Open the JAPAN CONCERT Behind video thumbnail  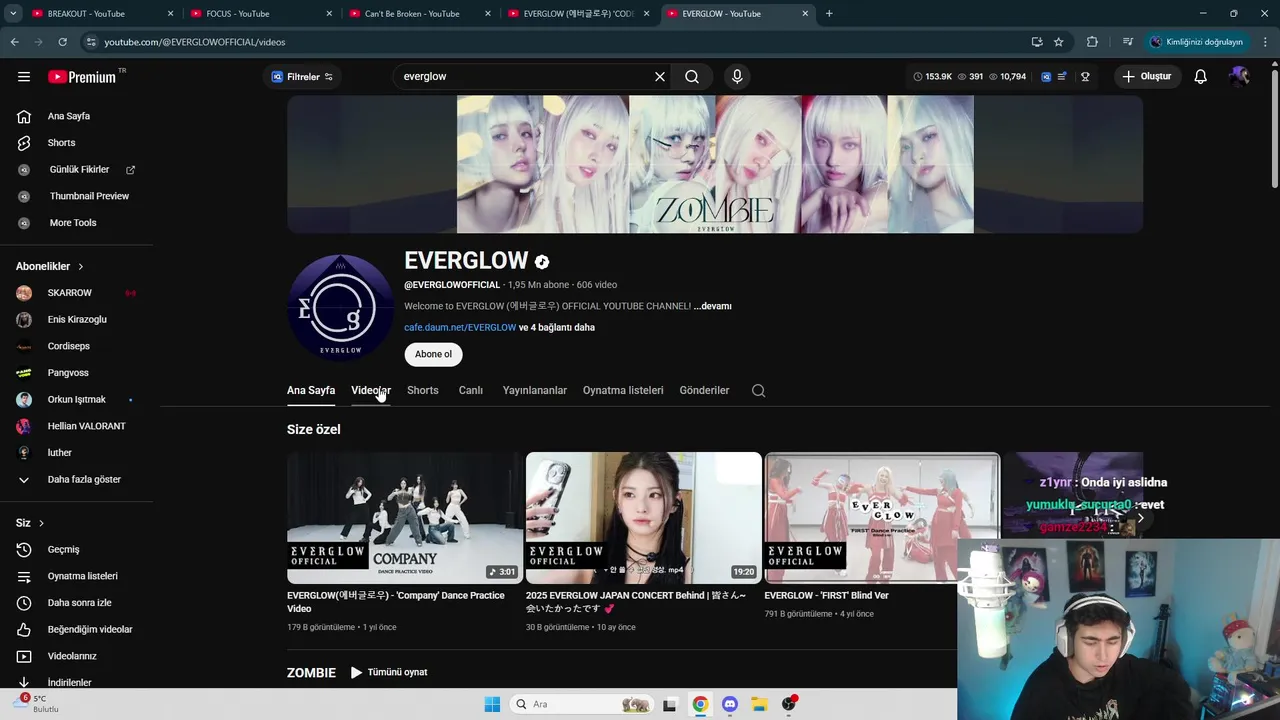[643, 518]
